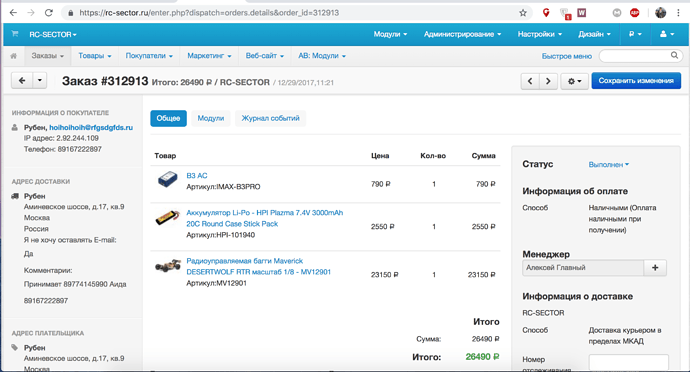Open the Быстрое меню link
Screen dimensions: 690x372
[566, 56]
